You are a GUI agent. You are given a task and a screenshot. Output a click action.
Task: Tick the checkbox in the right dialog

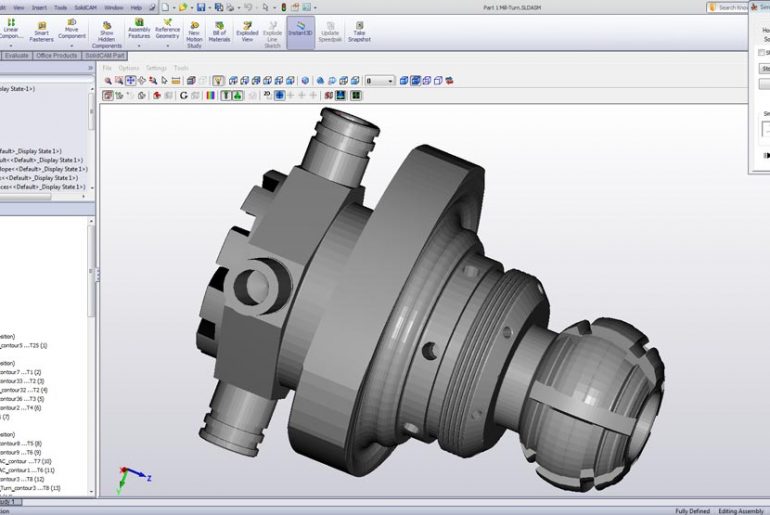(759, 52)
